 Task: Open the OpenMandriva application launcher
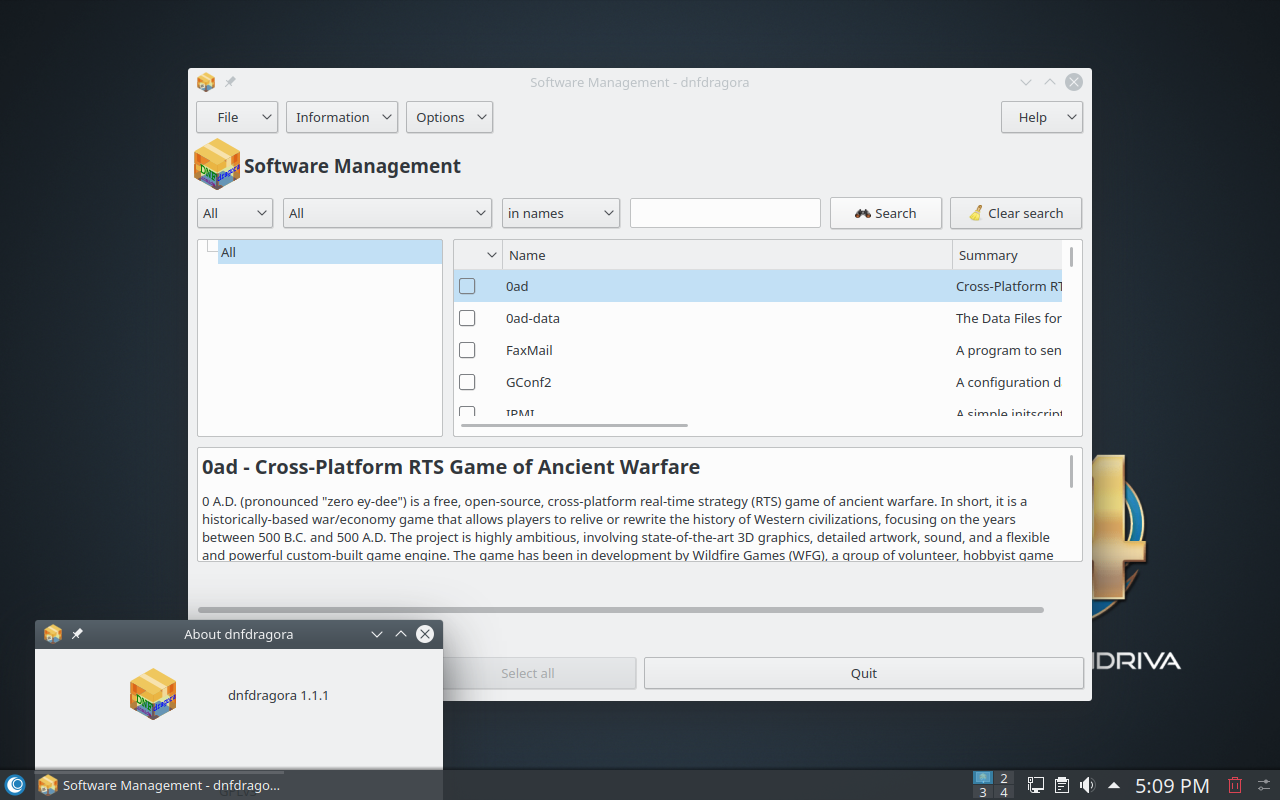(15, 785)
